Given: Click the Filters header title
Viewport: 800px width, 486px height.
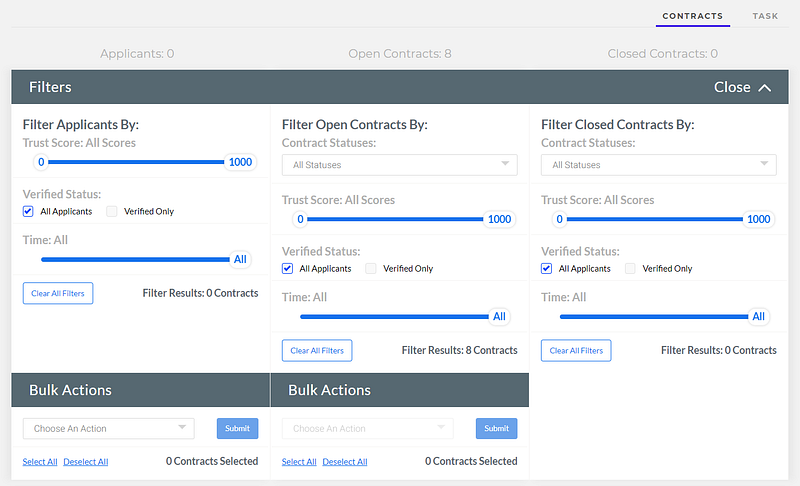Looking at the screenshot, I should point(50,87).
